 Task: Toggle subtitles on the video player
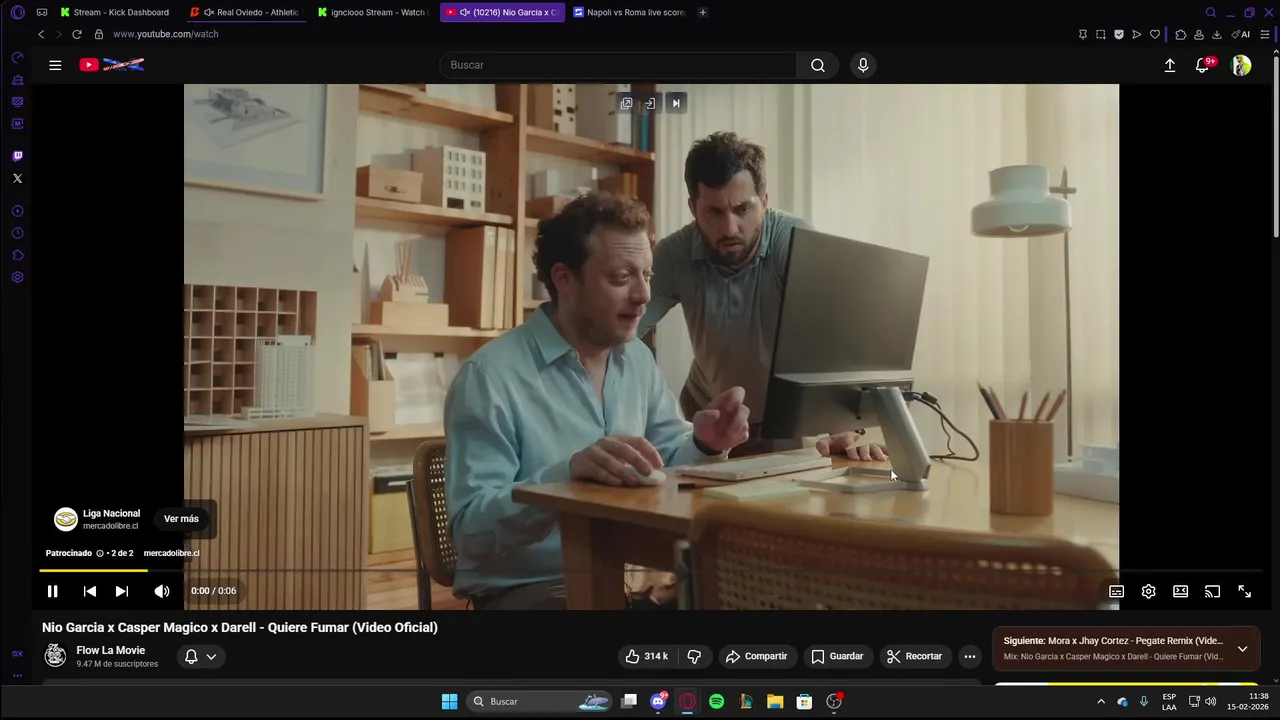(1116, 591)
